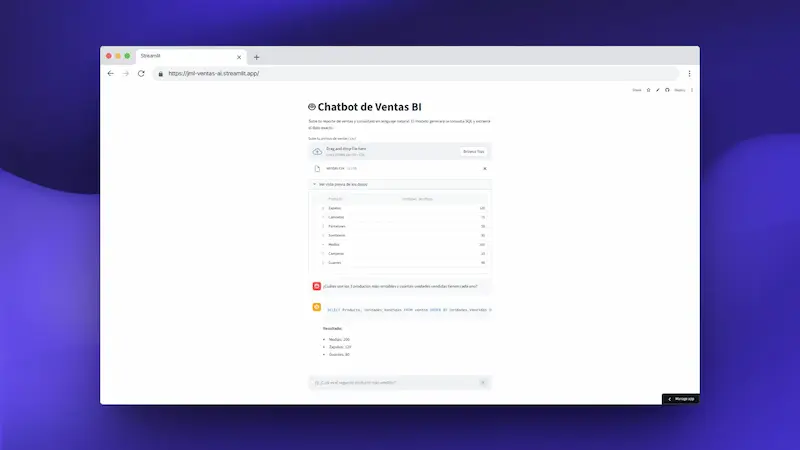Click the orange assistant avatar icon
800x450 pixels.
[x=317, y=307]
